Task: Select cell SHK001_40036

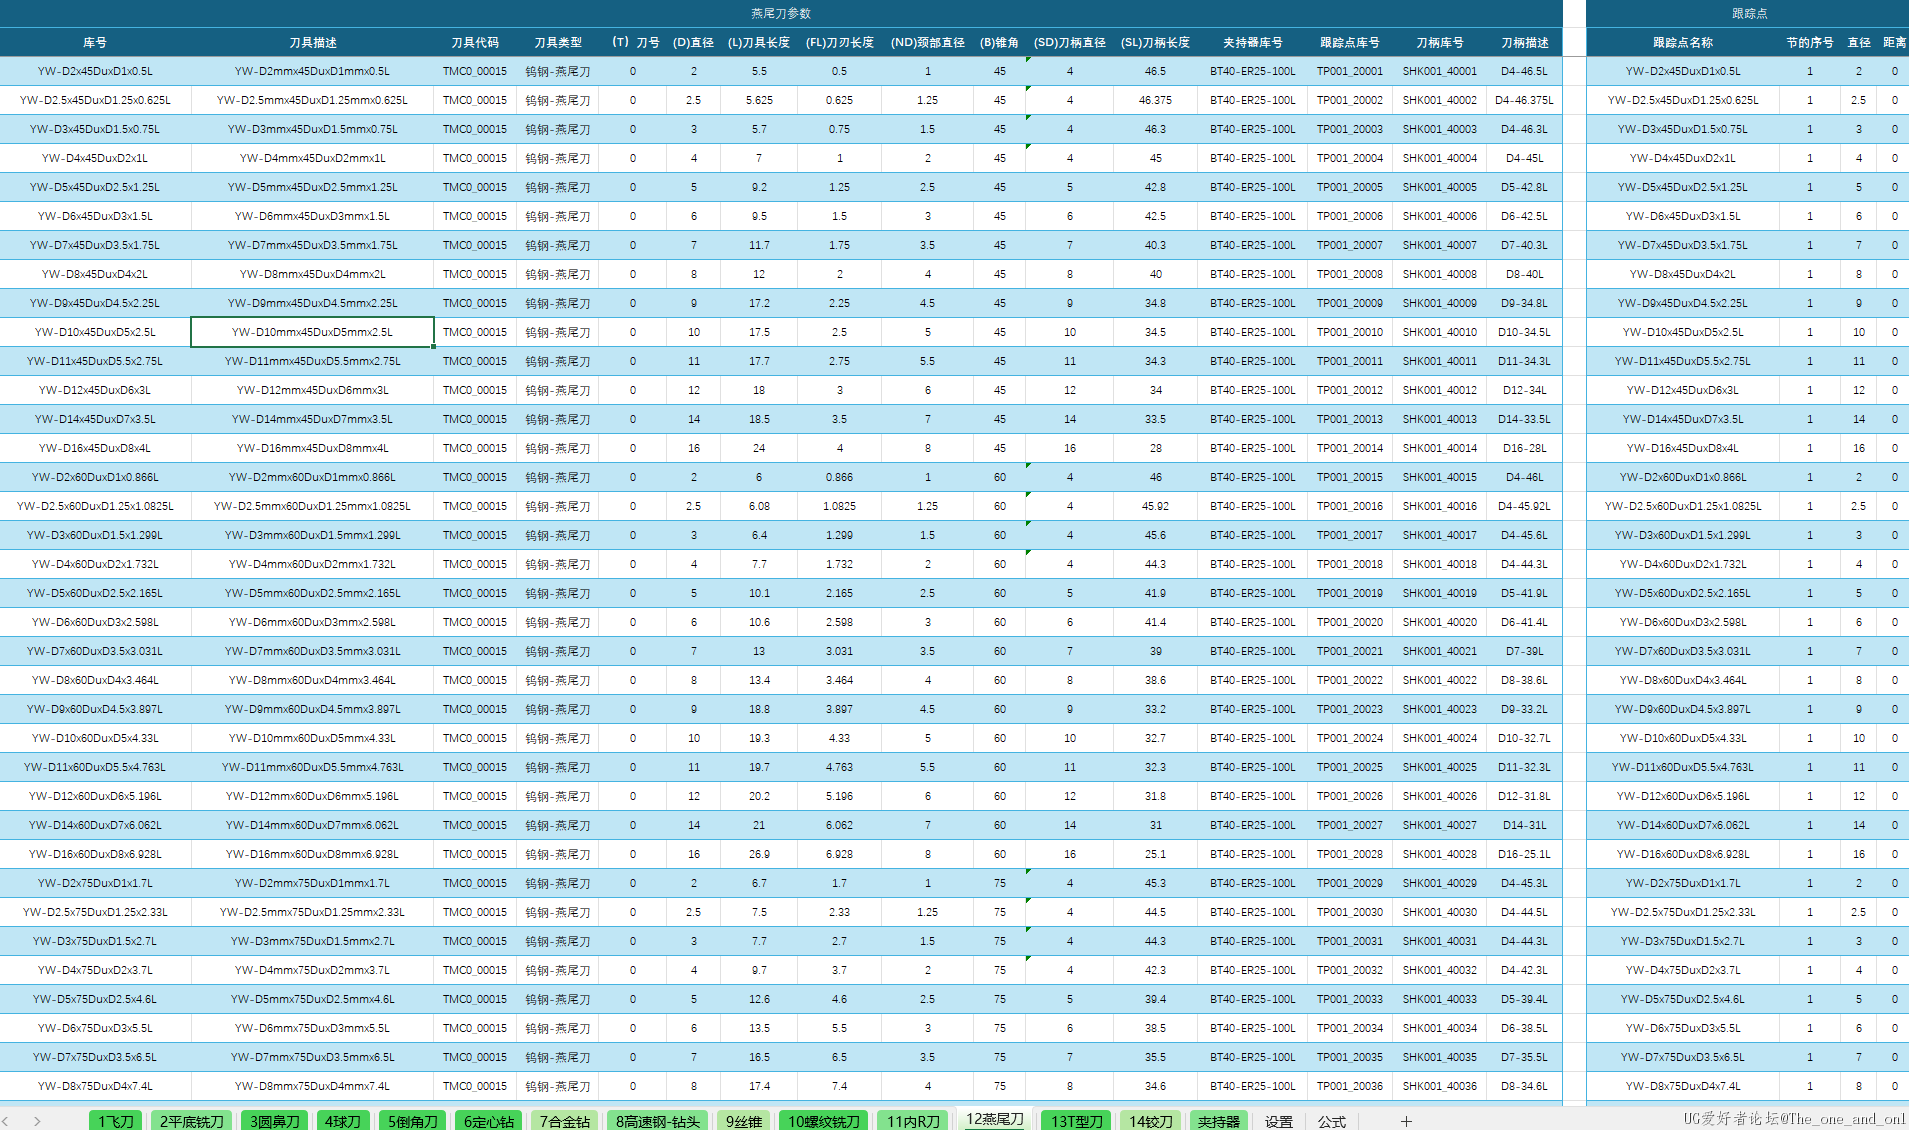Action: point(1440,1086)
